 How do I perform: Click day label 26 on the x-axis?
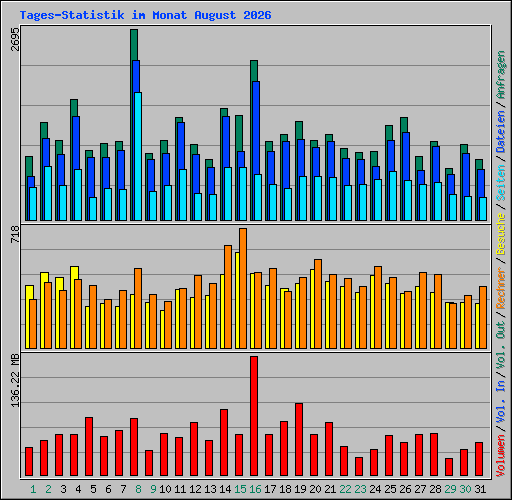tap(405, 489)
